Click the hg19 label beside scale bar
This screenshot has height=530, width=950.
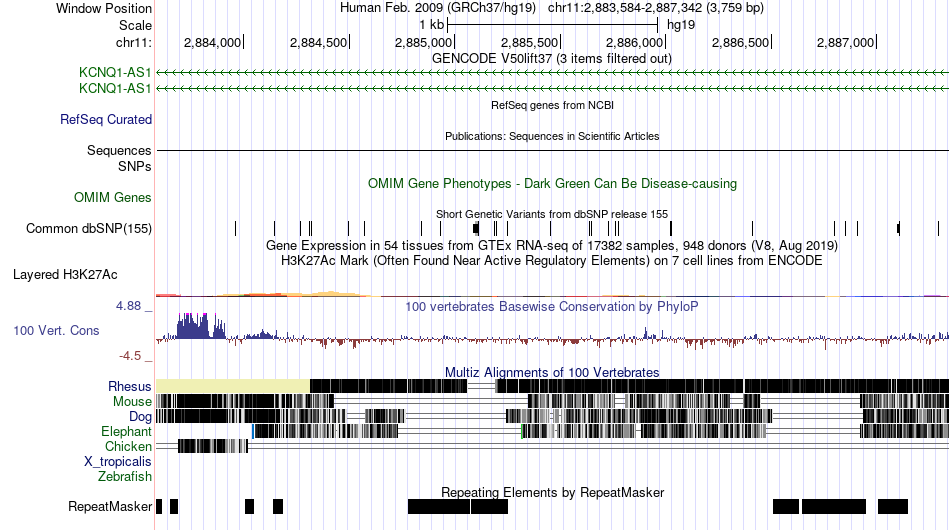(681, 25)
